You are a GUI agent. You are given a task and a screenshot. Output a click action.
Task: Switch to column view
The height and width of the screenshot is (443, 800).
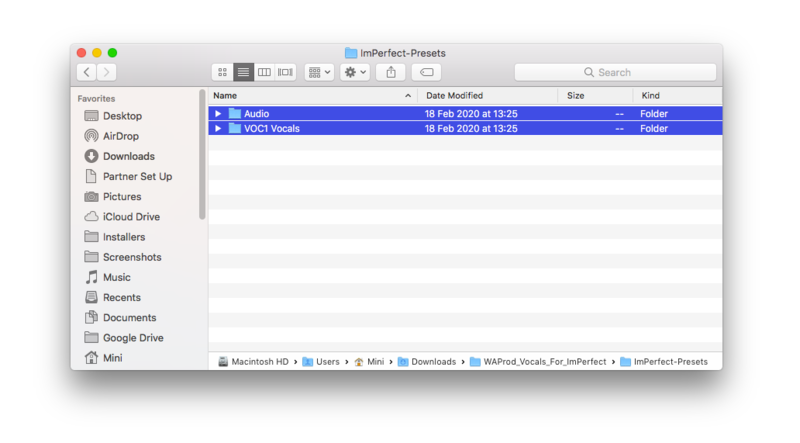(264, 72)
